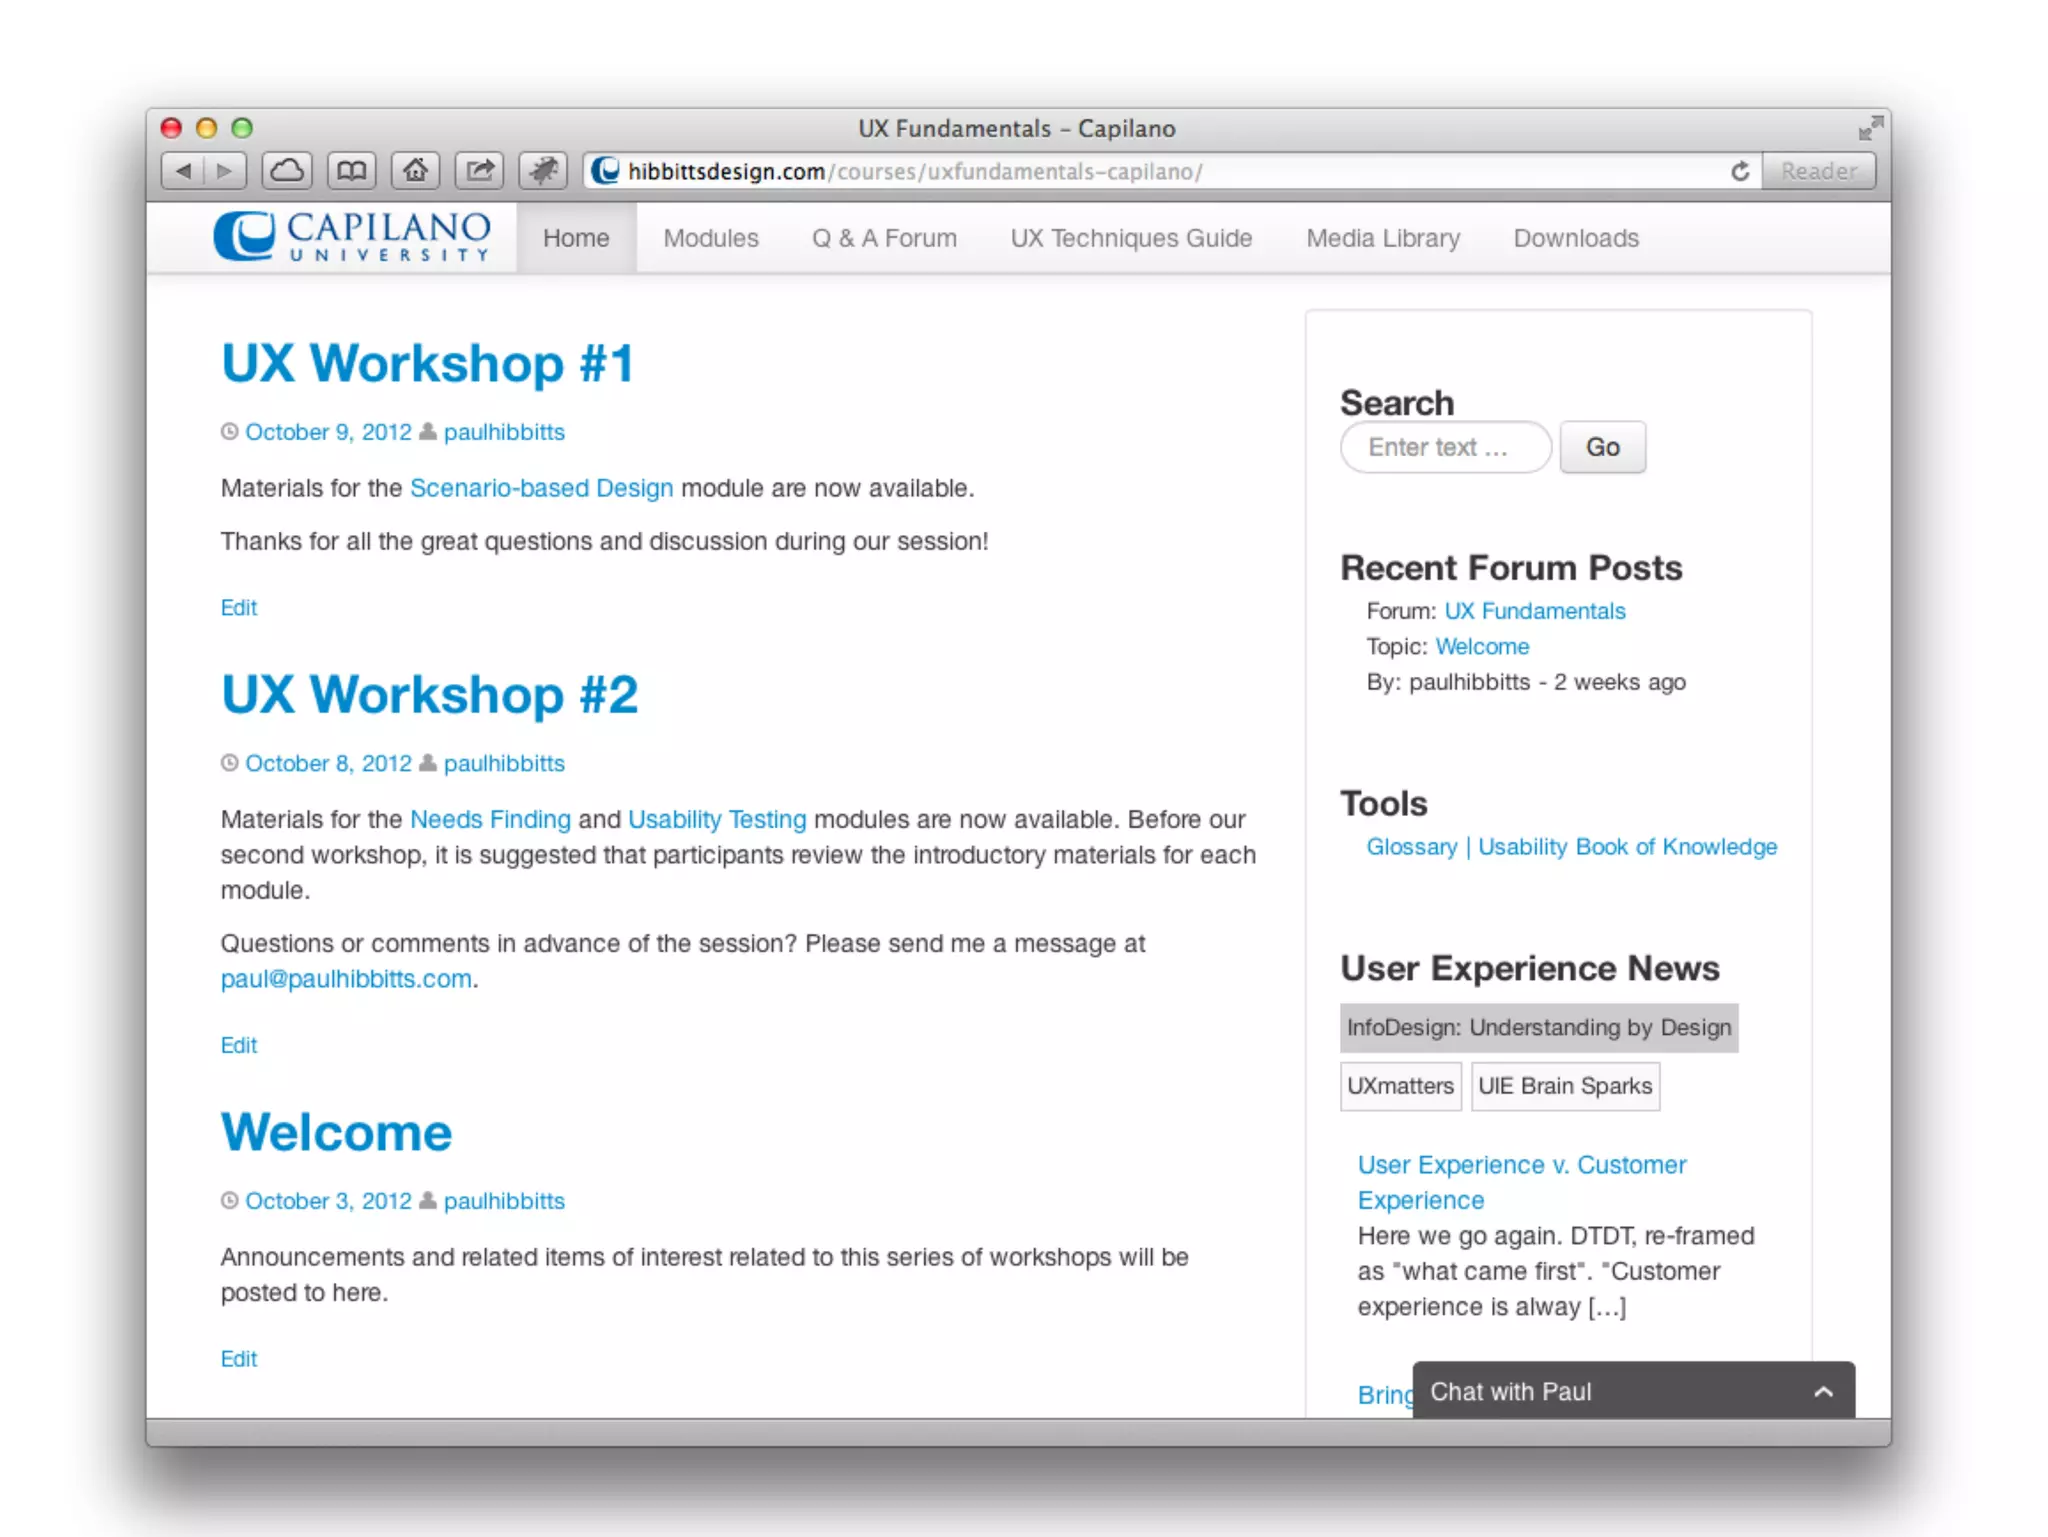Click the bug extension toolbar icon

(543, 171)
